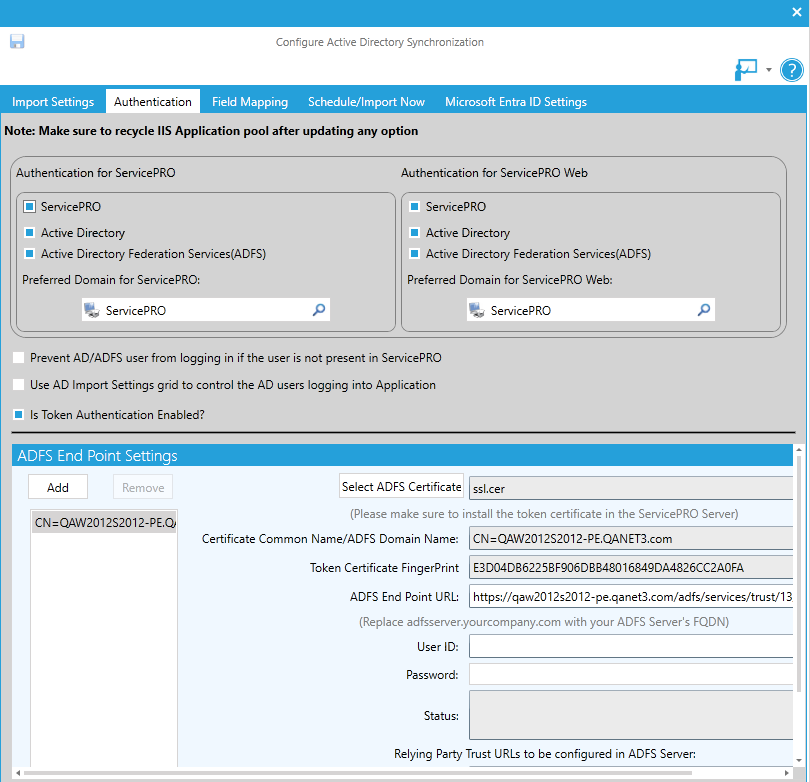Click the Remove button

(143, 487)
